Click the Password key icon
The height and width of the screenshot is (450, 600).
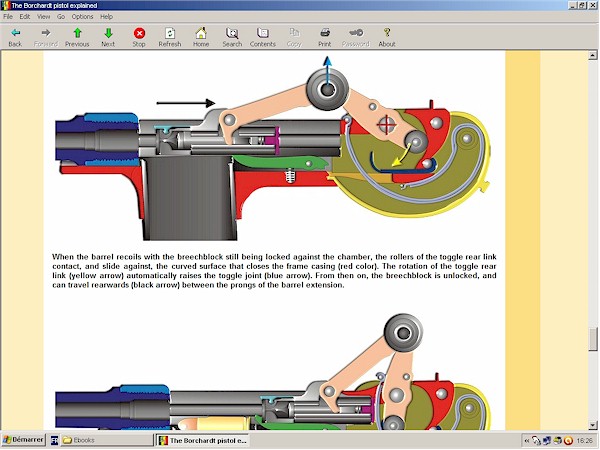tap(356, 37)
